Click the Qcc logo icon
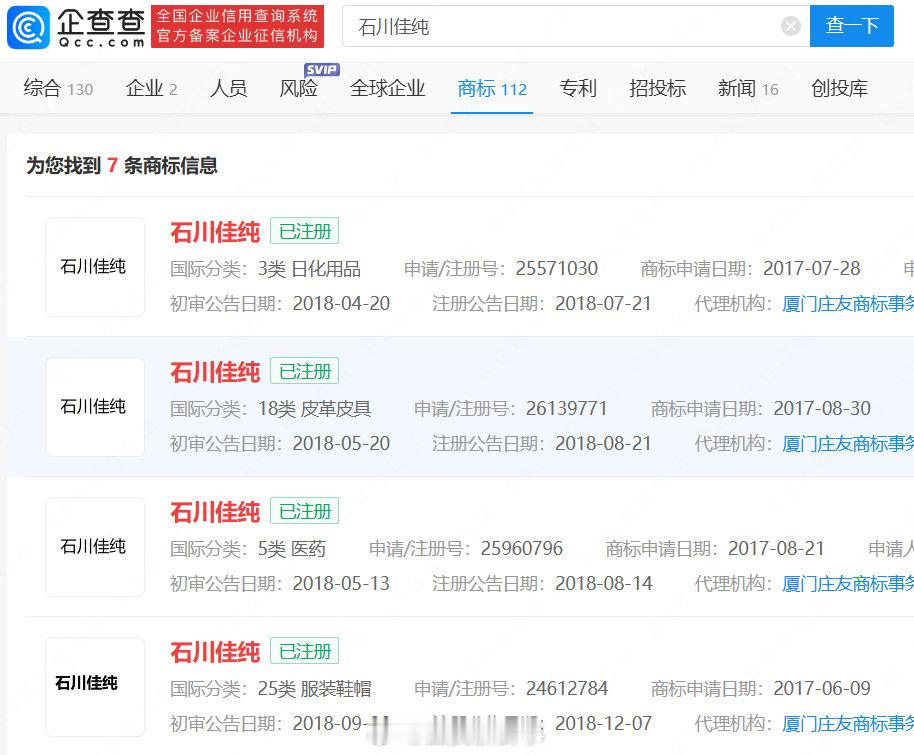The width and height of the screenshot is (914, 755). pos(28,27)
